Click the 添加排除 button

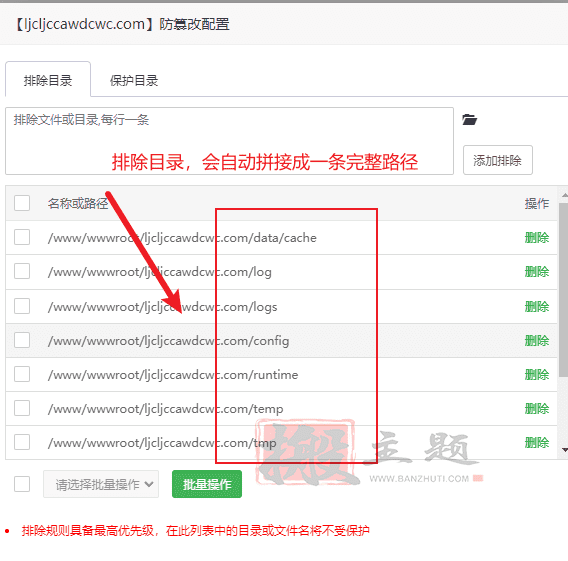pos(497,160)
